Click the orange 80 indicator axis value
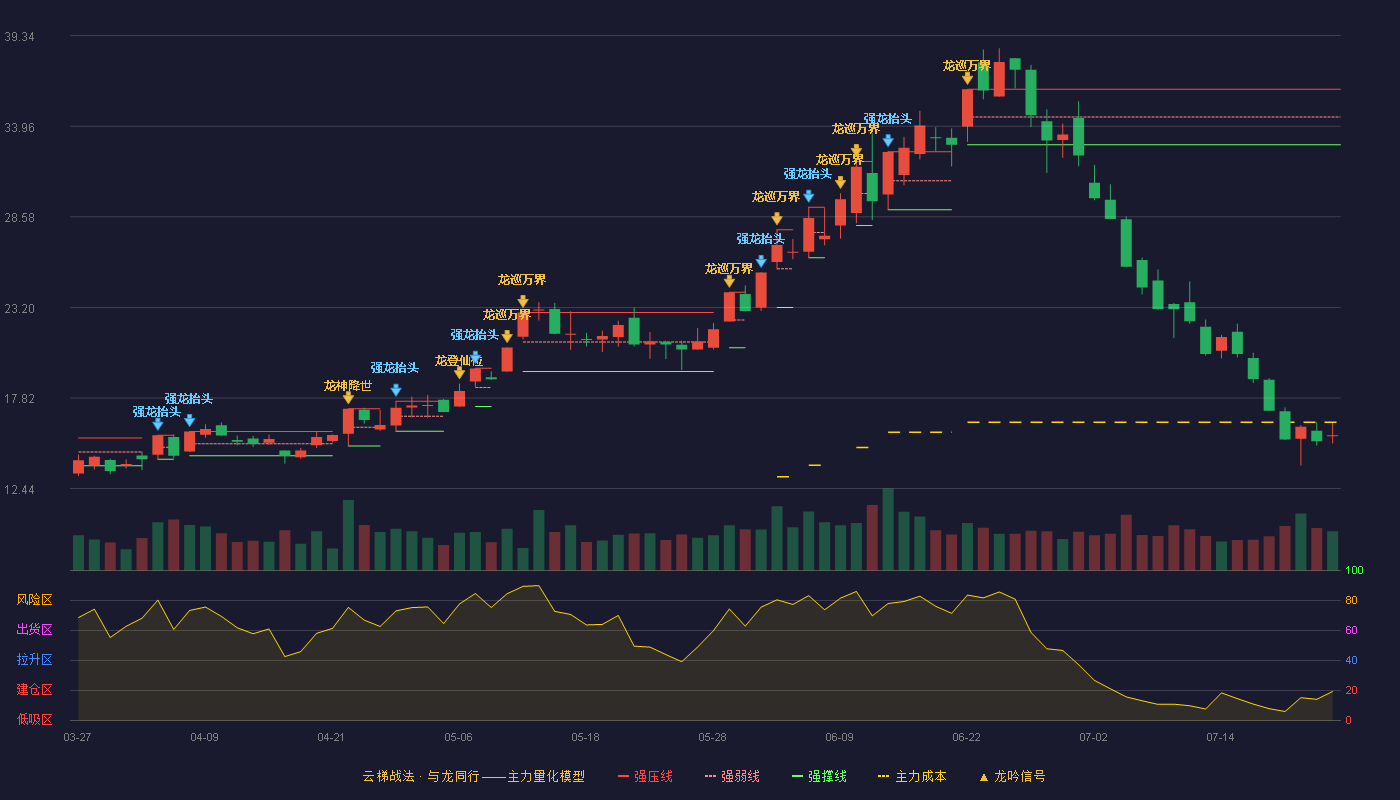1400x800 pixels. [x=1351, y=600]
